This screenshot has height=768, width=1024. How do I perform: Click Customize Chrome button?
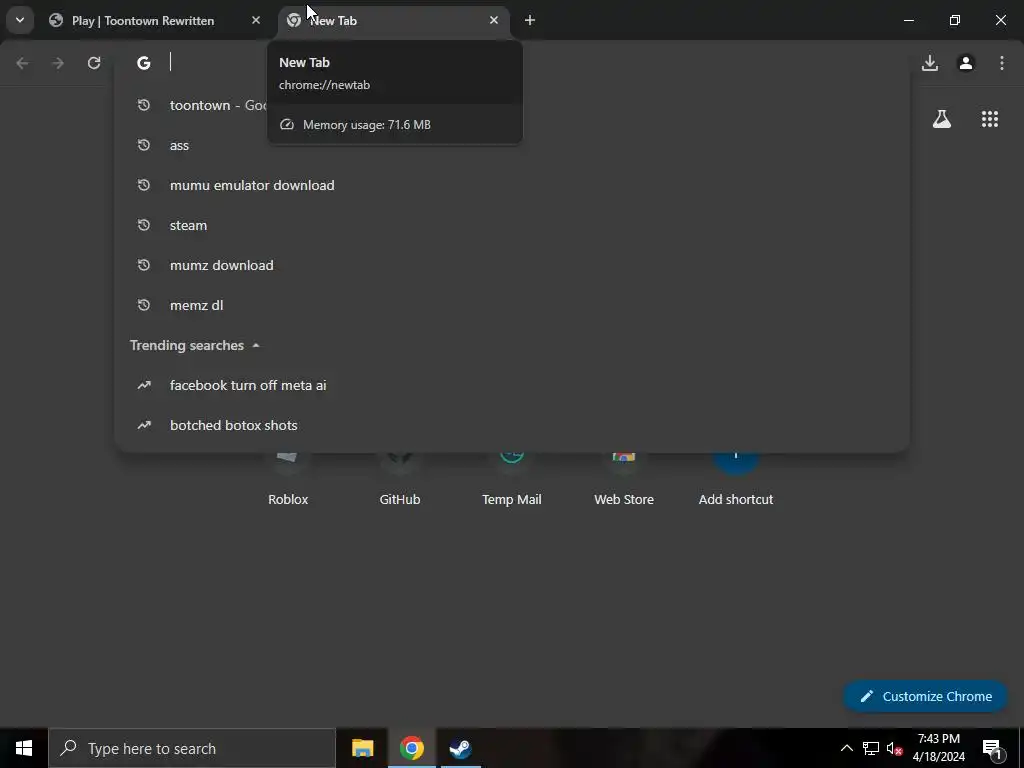point(926,696)
